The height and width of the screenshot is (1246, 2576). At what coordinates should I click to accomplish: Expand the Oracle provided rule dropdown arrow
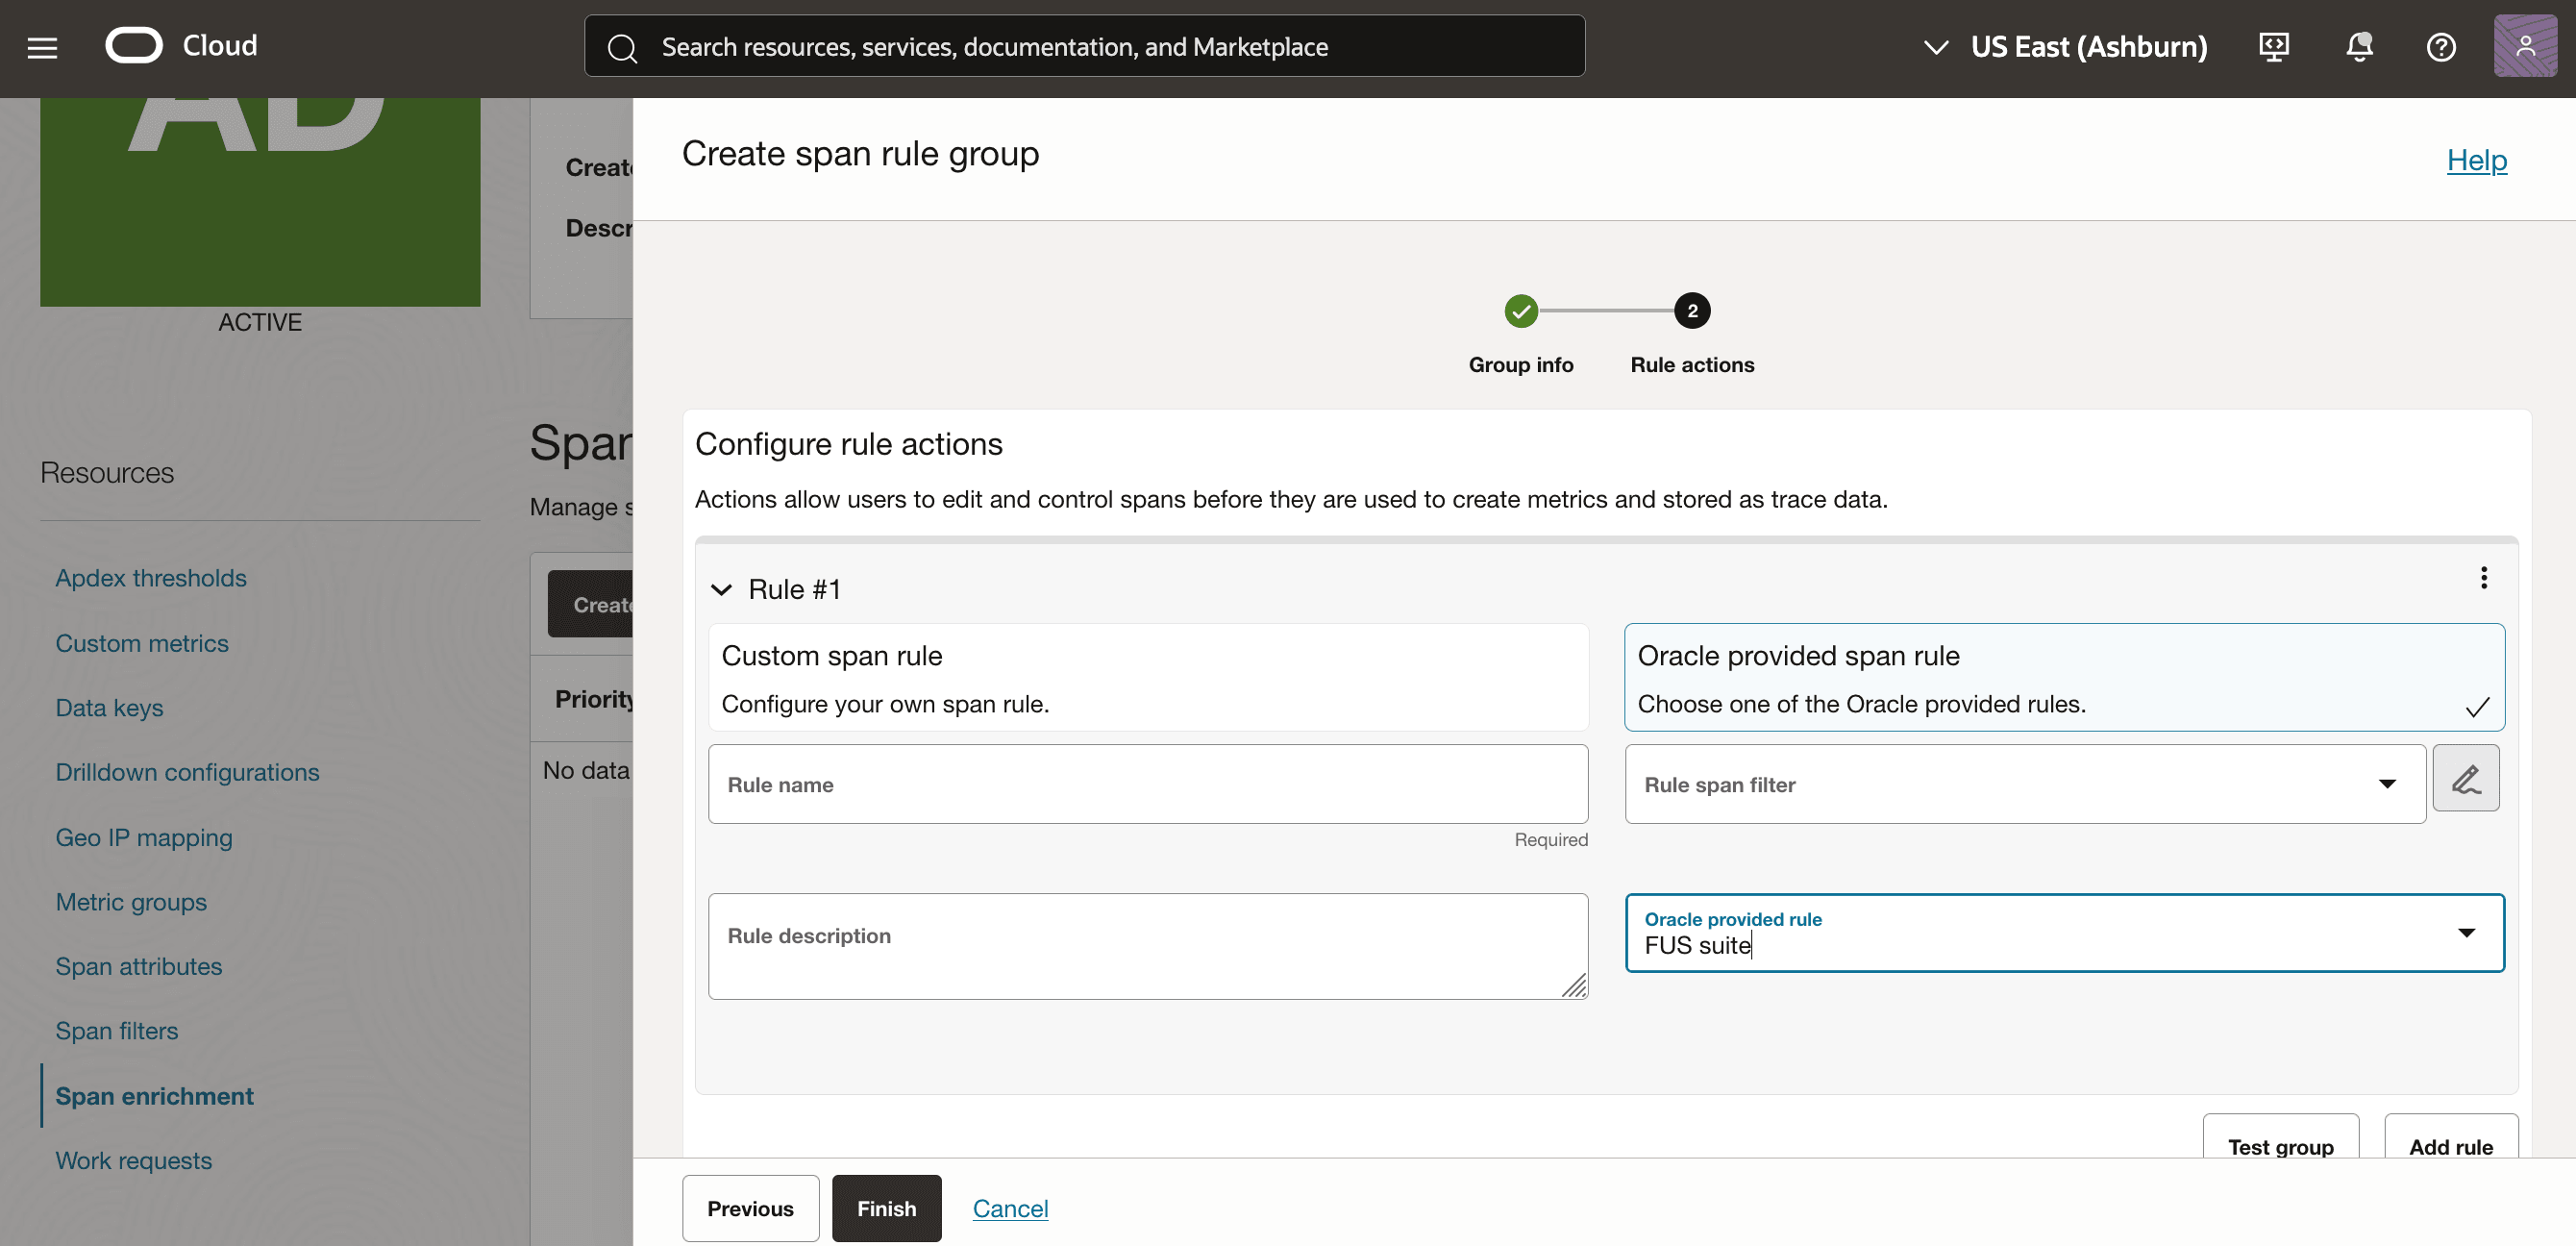2466,933
